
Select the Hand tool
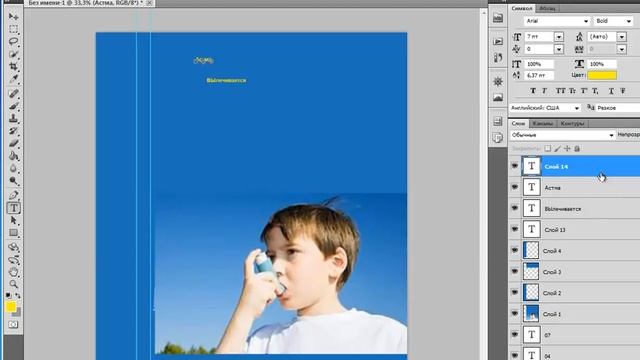[x=13, y=272]
